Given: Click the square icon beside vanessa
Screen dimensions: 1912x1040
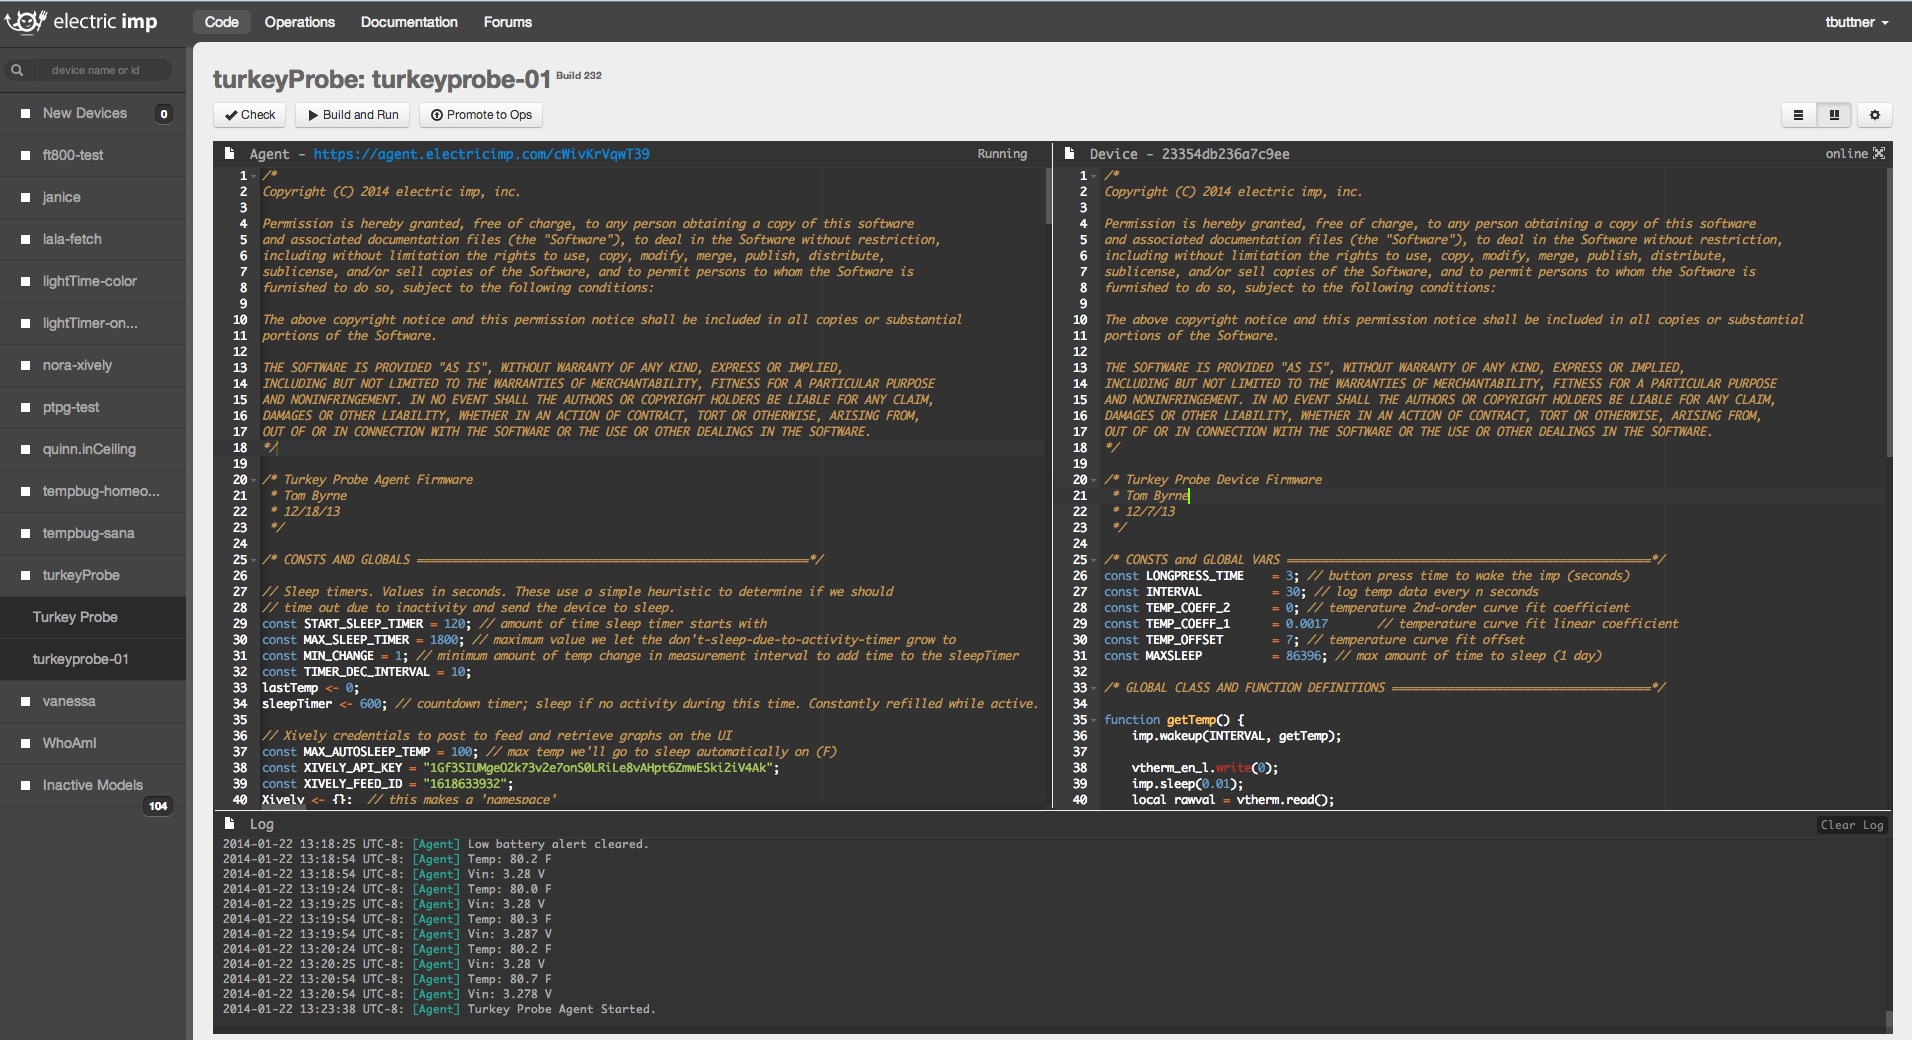Looking at the screenshot, I should (x=26, y=702).
